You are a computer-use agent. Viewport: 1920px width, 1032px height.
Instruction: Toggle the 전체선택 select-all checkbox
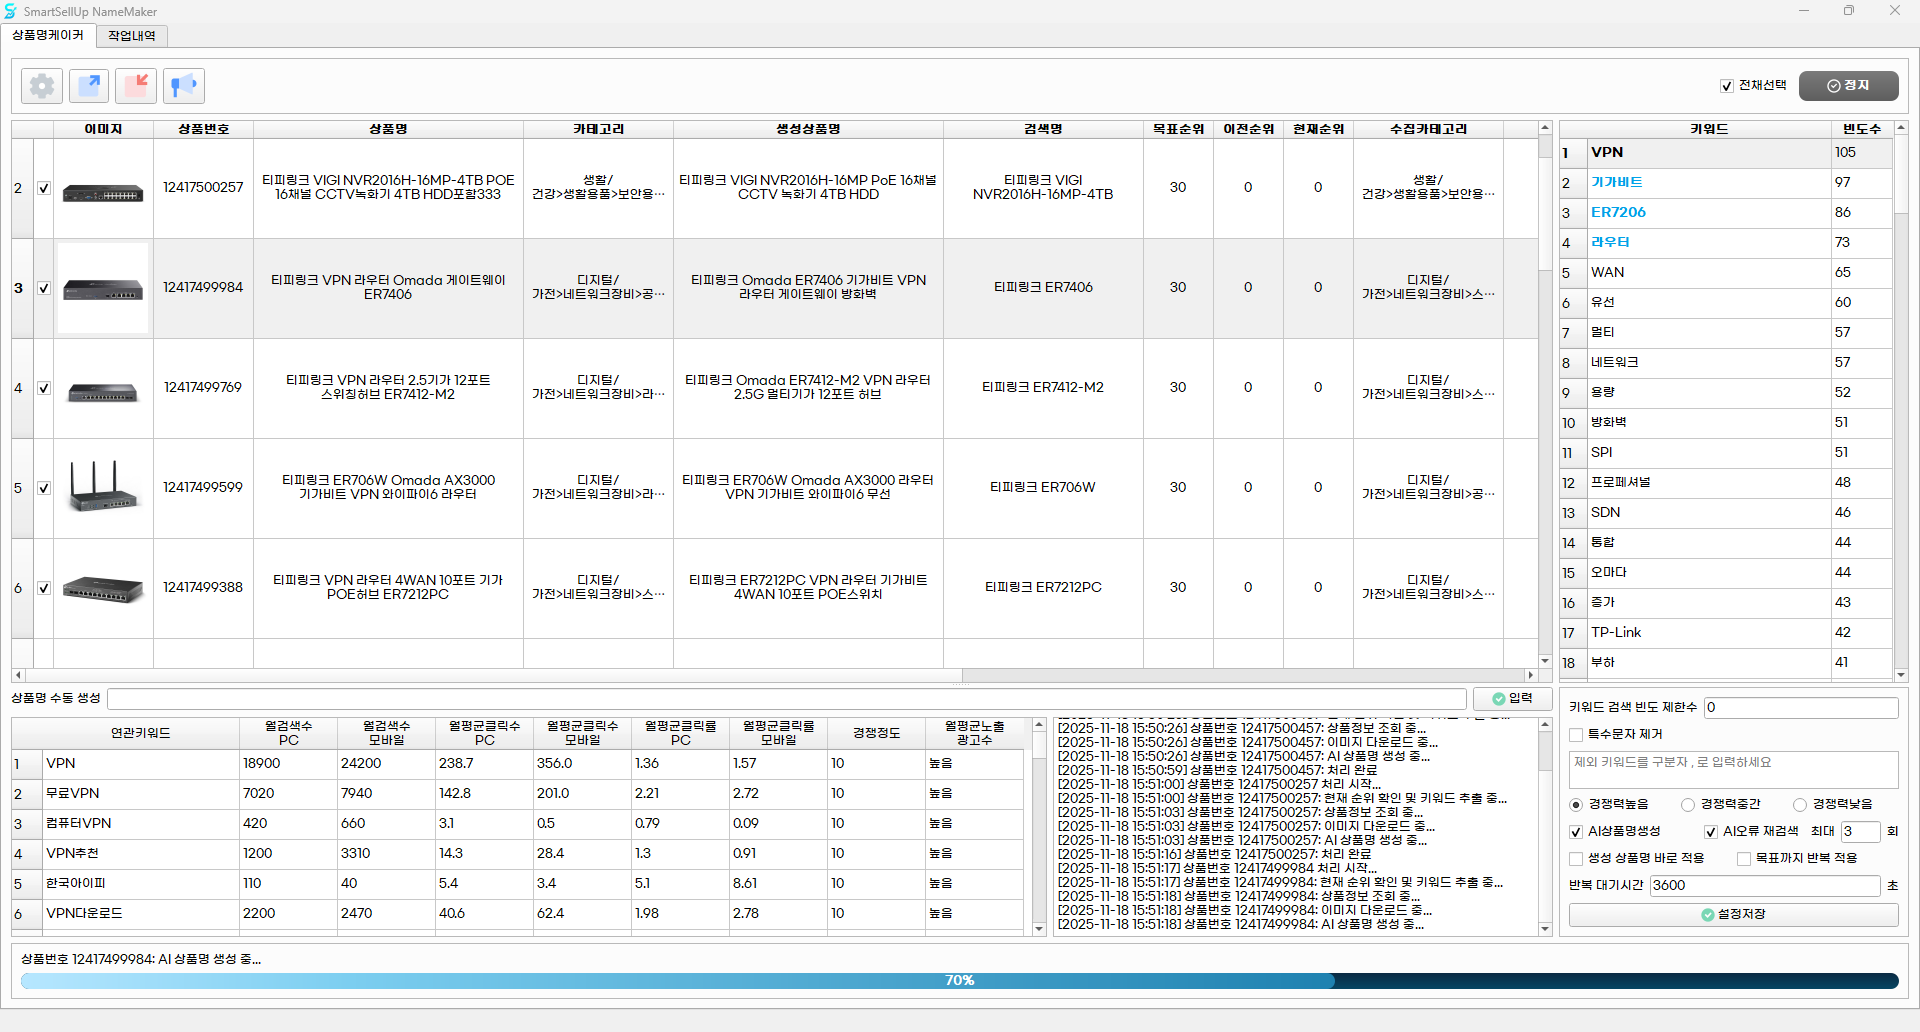click(1726, 86)
